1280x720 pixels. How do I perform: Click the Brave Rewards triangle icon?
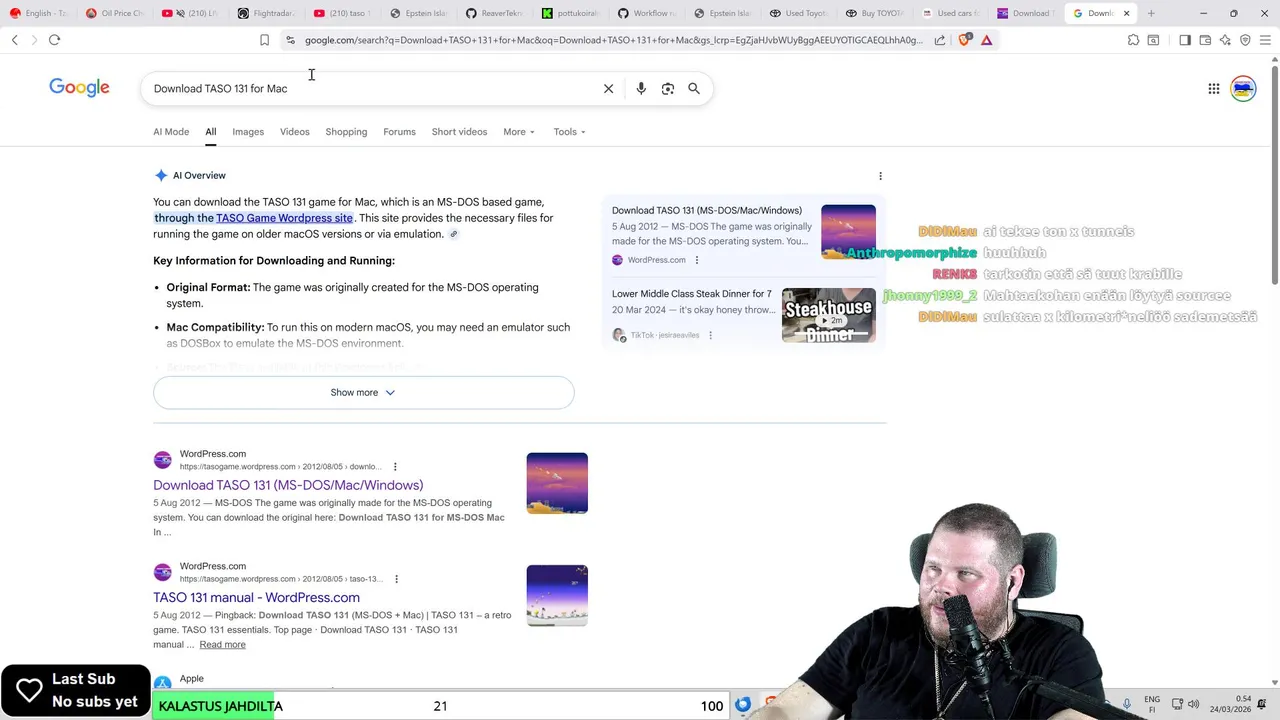point(986,40)
